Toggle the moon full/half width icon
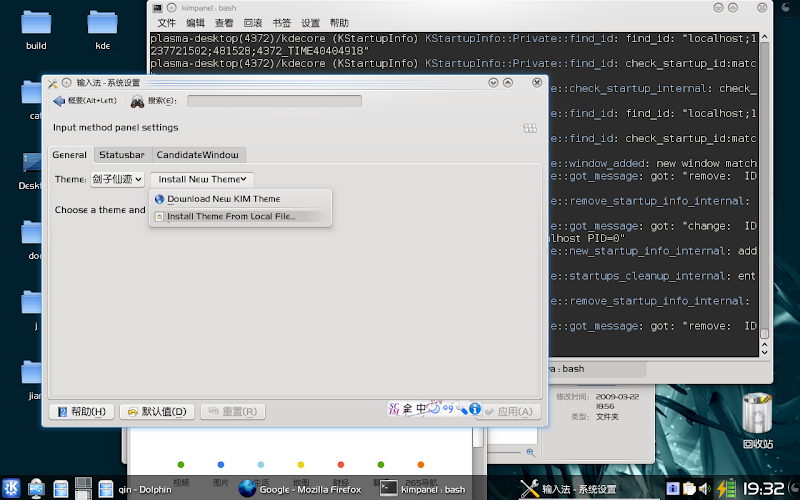Viewport: 800px width, 500px height. coord(434,407)
